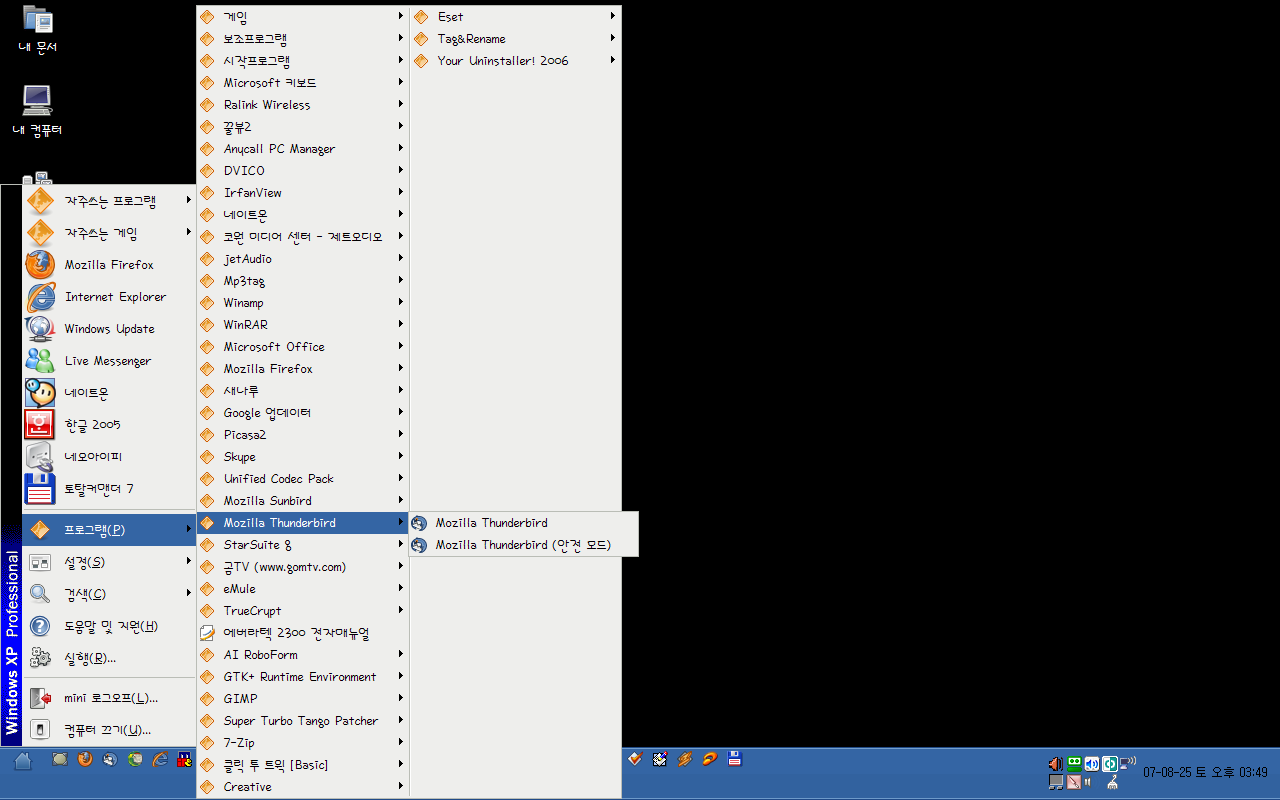The image size is (1280, 800).
Task: Launch 토탈커맨더 7 from the Start menu
Action: tap(109, 489)
